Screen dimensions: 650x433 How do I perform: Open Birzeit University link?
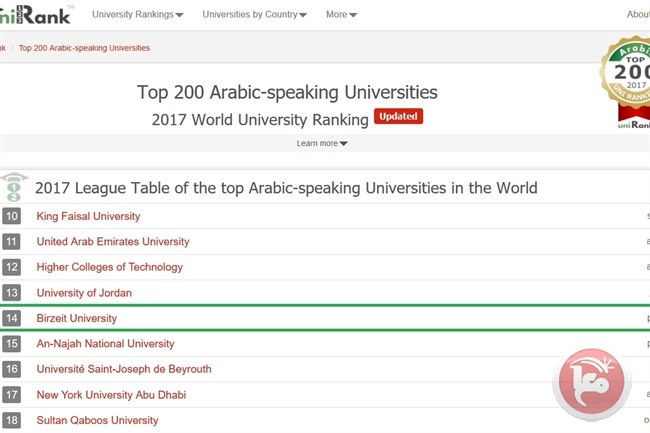[x=77, y=318]
